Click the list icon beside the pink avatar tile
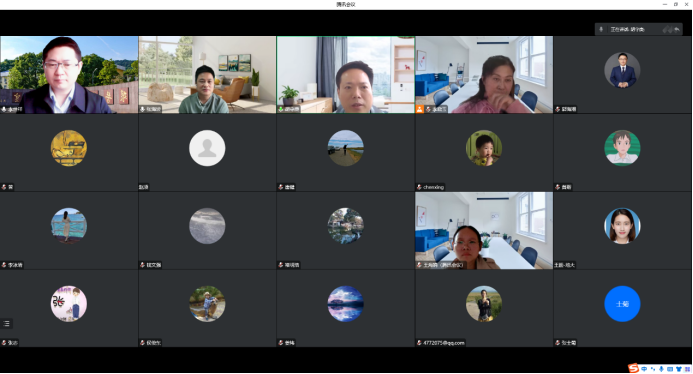Screen dimensions: 693x374 tap(6, 324)
